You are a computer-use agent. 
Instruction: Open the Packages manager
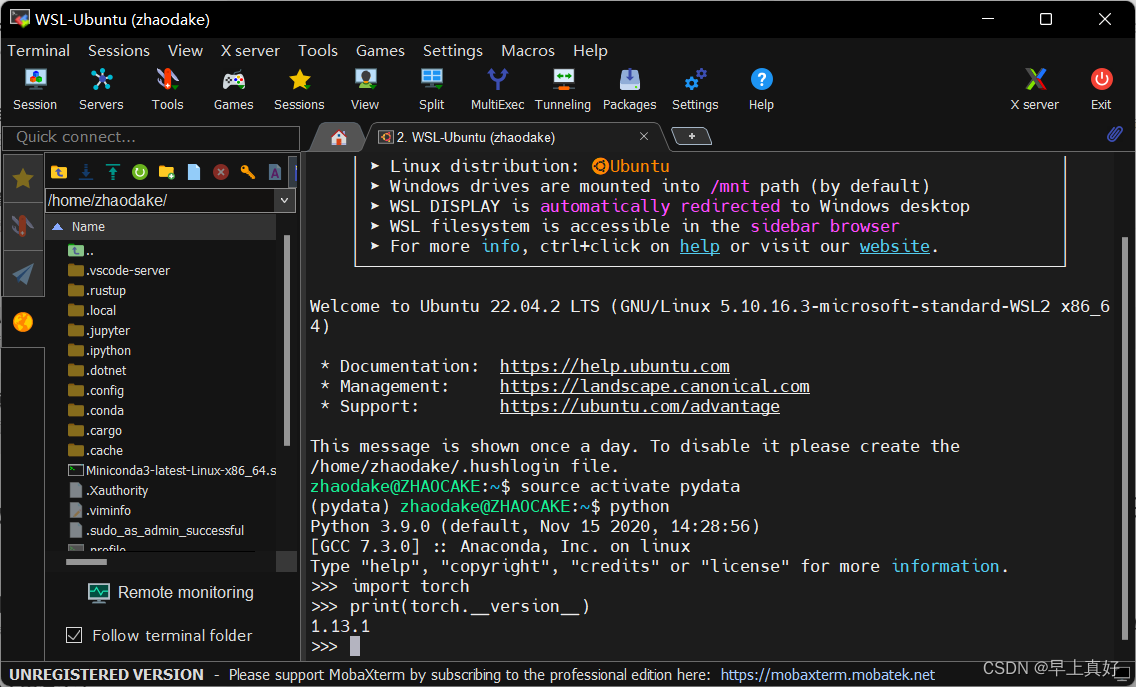click(x=630, y=89)
